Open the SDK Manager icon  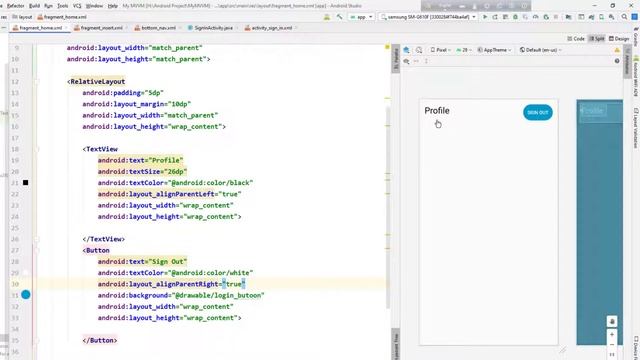tap(611, 17)
